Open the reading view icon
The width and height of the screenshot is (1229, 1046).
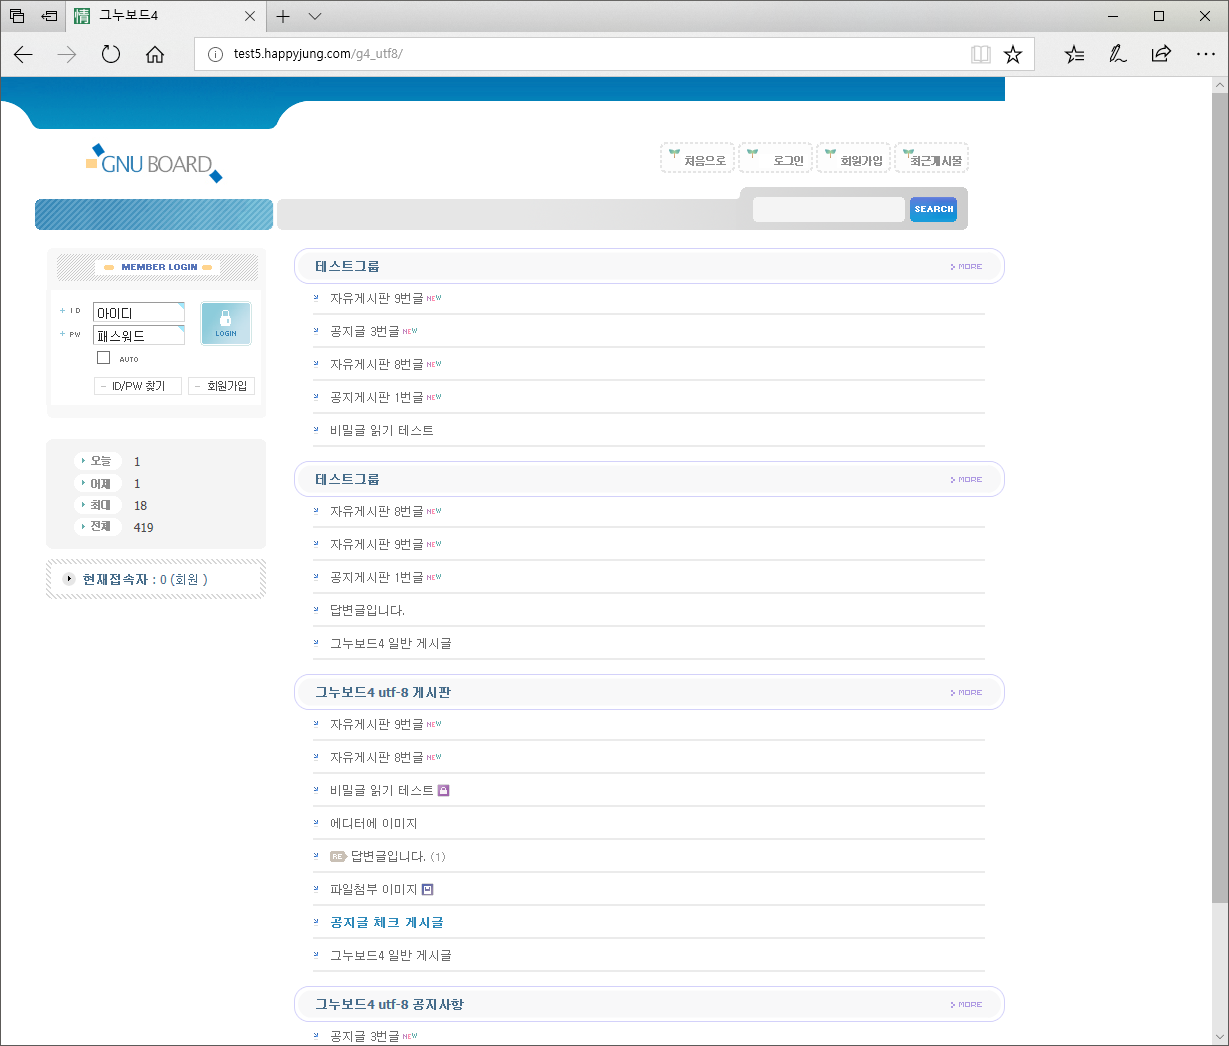981,54
